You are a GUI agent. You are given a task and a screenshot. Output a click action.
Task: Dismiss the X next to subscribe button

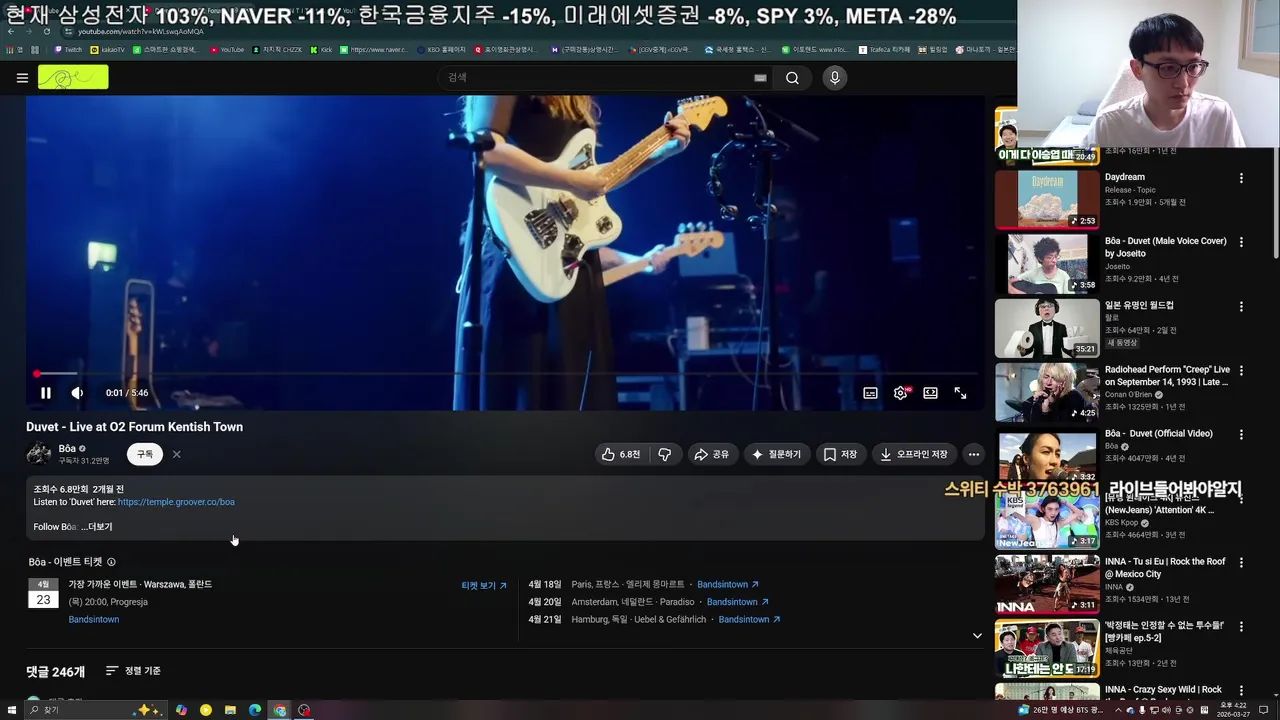[176, 454]
